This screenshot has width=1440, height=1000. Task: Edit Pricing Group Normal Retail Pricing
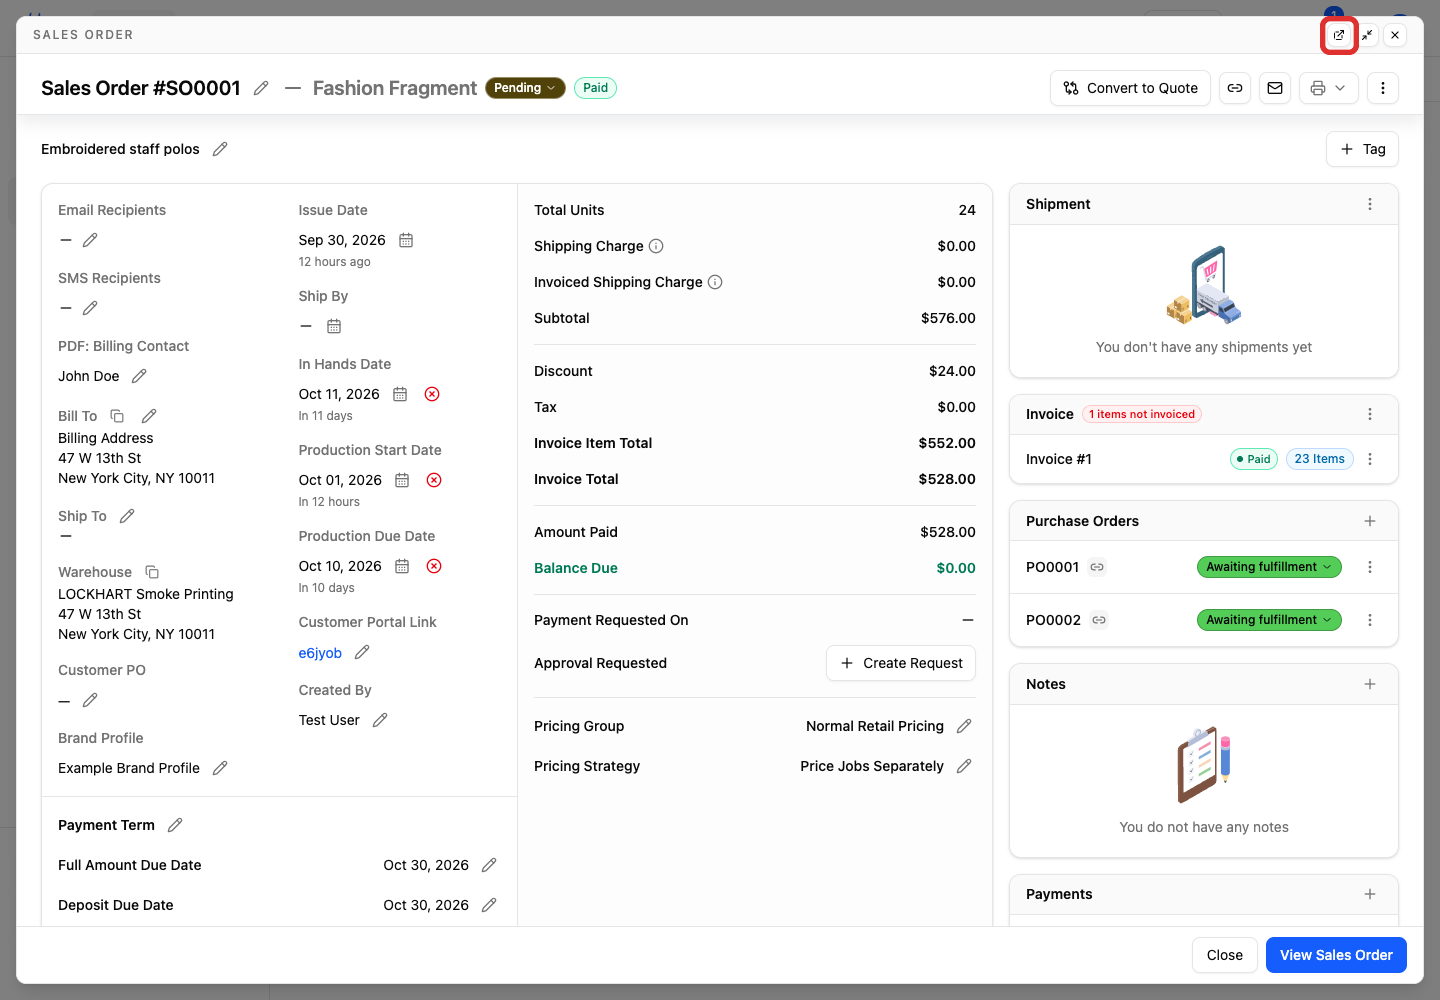click(x=964, y=726)
